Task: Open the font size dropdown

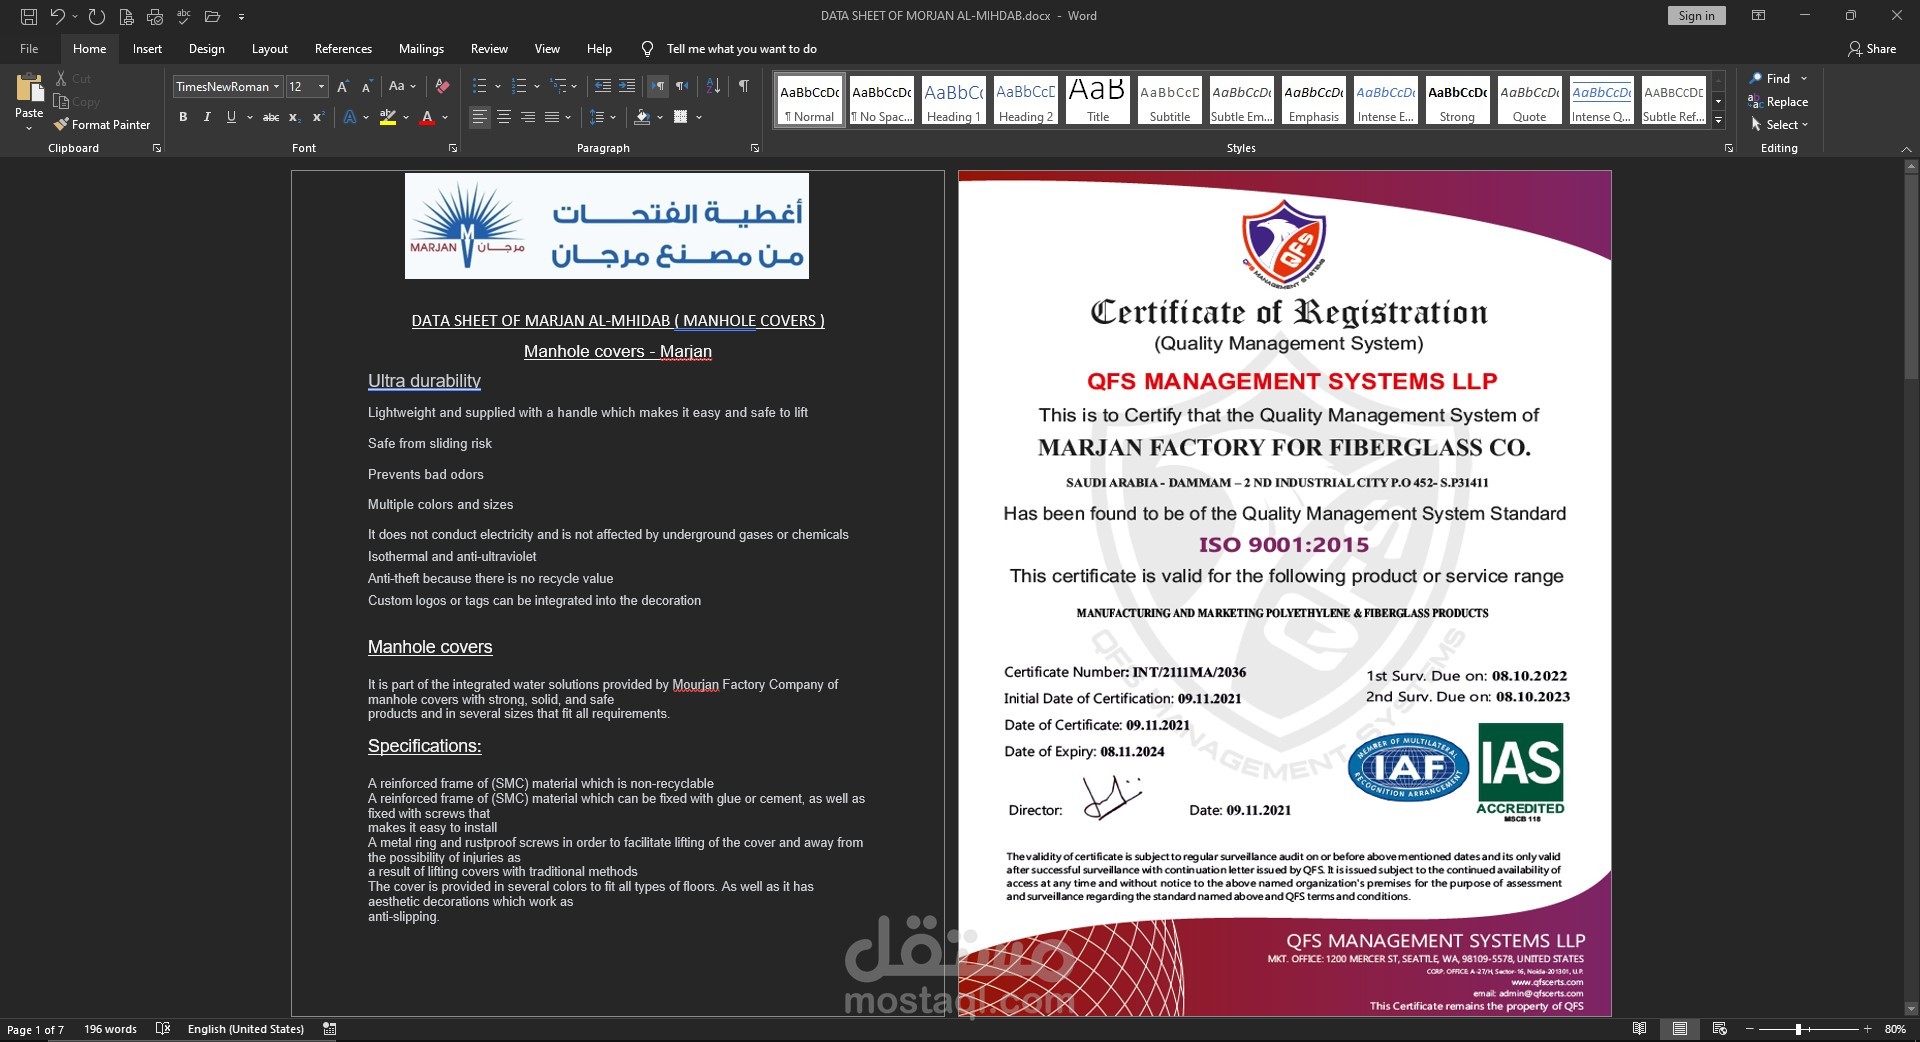Action: tap(322, 86)
